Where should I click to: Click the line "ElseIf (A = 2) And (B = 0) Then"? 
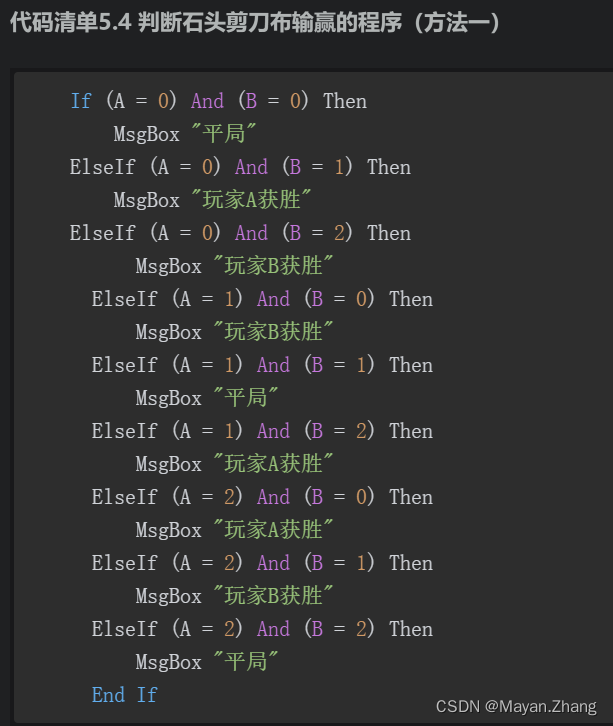coord(262,497)
